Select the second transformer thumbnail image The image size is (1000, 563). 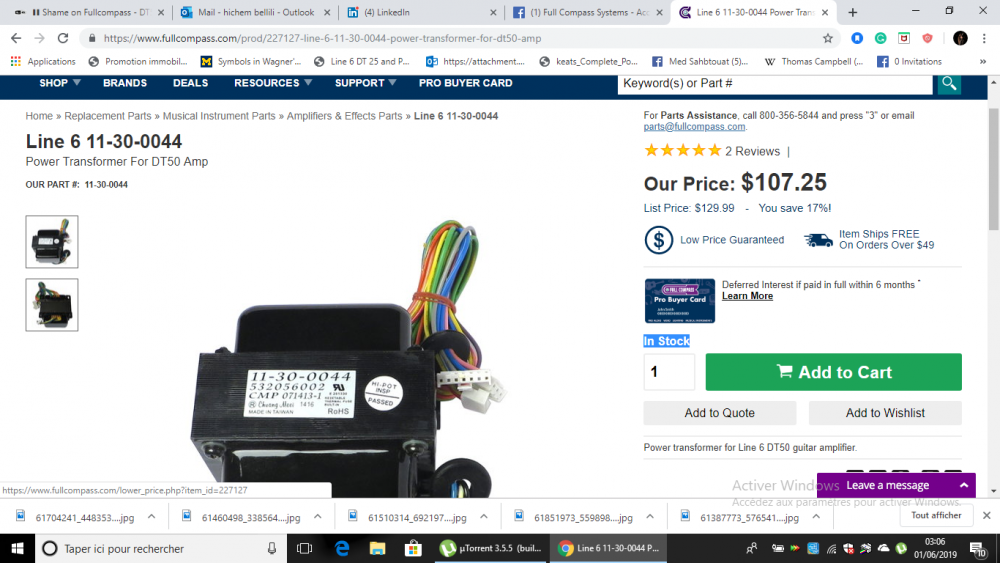(52, 305)
